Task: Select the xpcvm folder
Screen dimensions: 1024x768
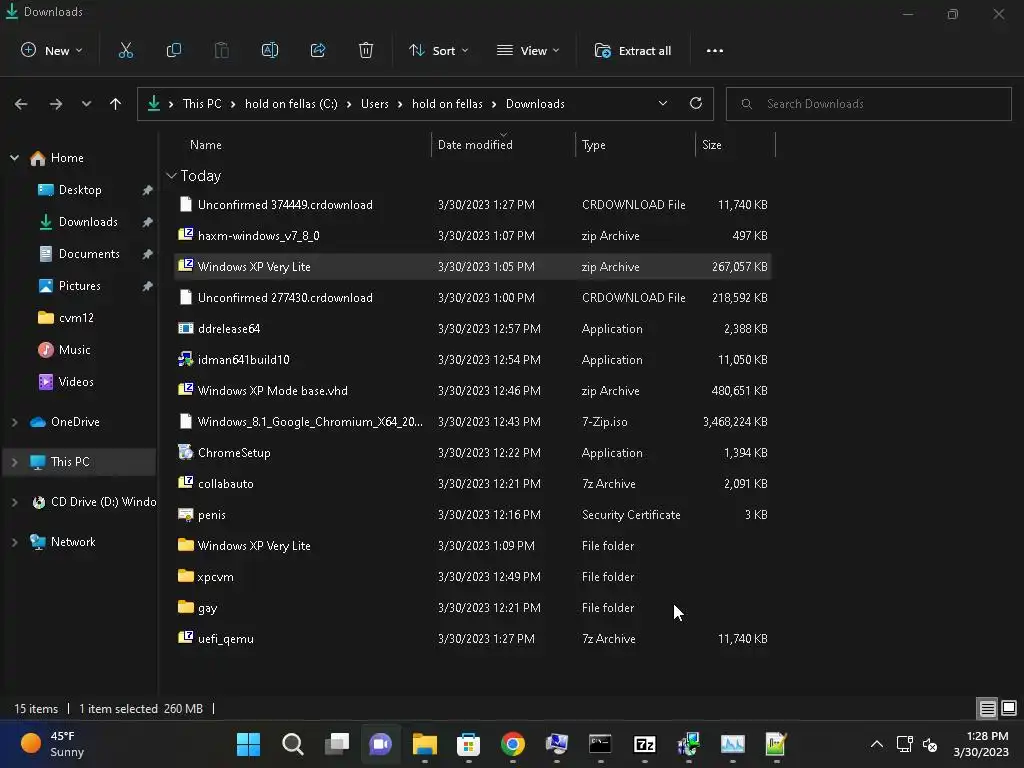Action: (473, 577)
